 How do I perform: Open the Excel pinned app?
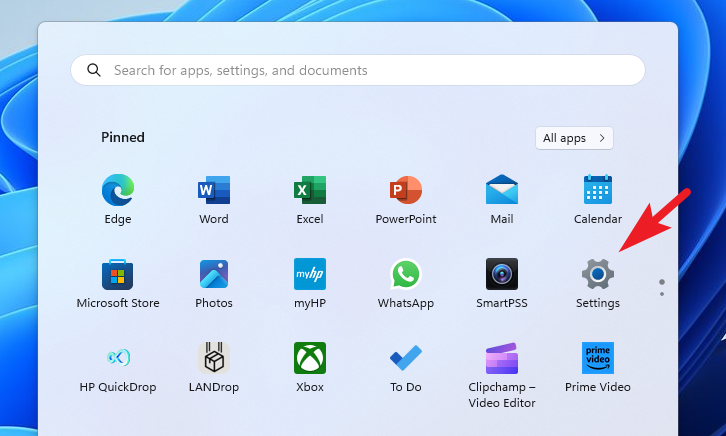point(310,199)
